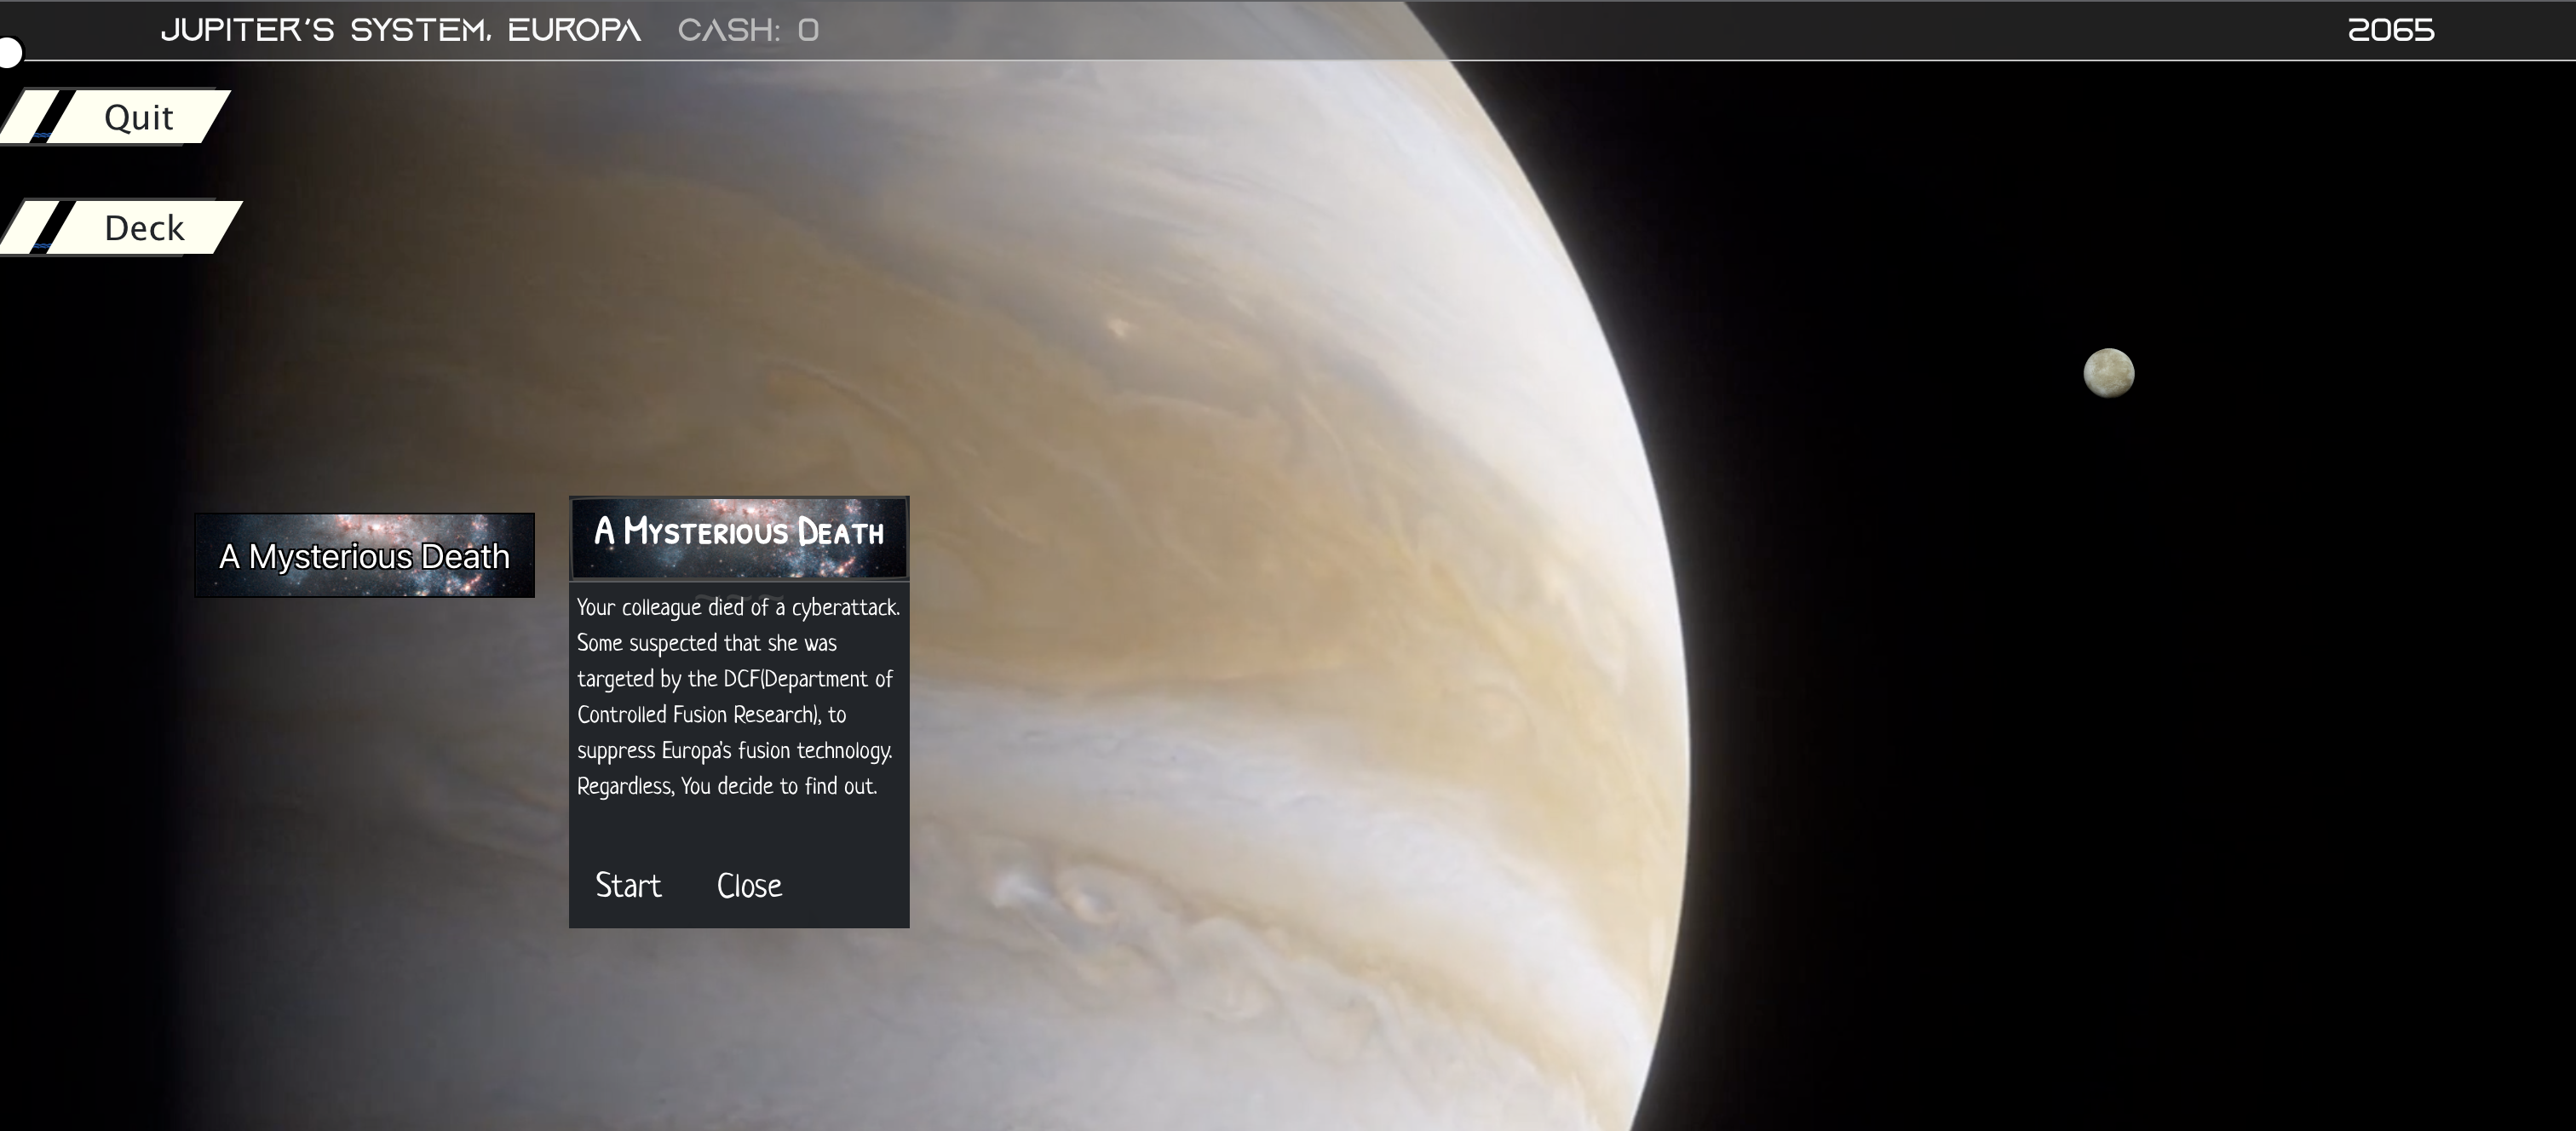The height and width of the screenshot is (1131, 2576).
Task: Click the Cash: 0 counter
Action: point(748,30)
